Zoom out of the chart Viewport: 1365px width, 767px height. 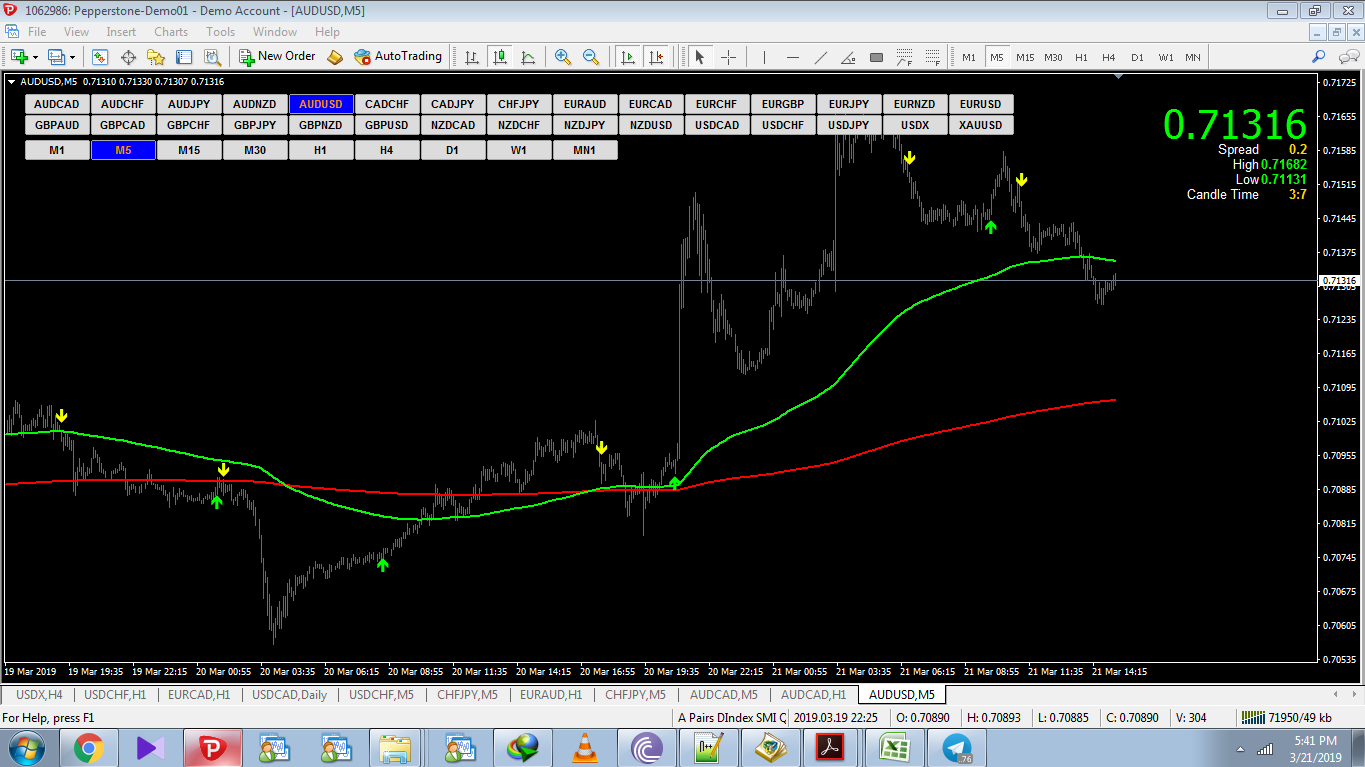[591, 57]
